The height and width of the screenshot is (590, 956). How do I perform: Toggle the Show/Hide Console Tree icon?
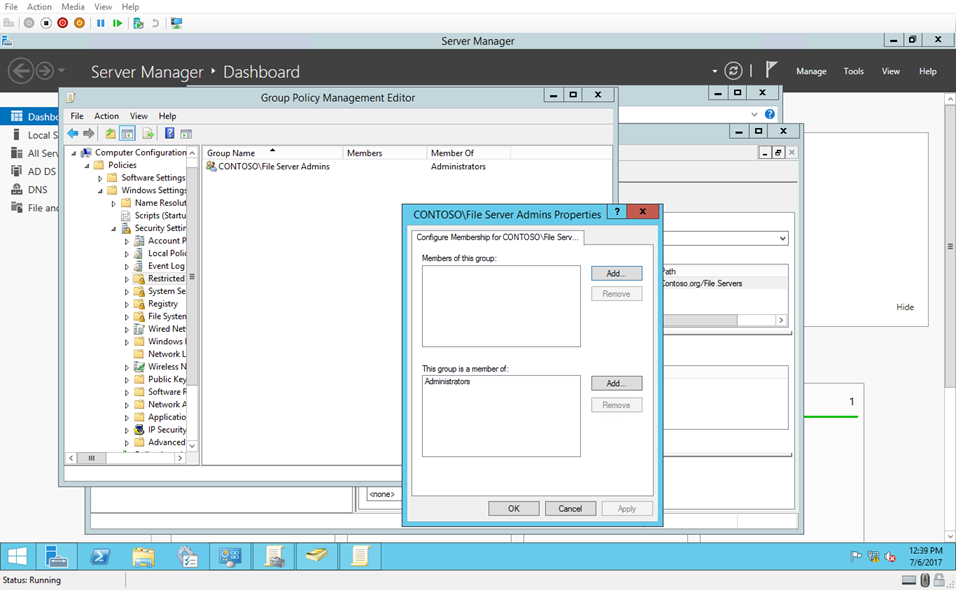pos(127,133)
